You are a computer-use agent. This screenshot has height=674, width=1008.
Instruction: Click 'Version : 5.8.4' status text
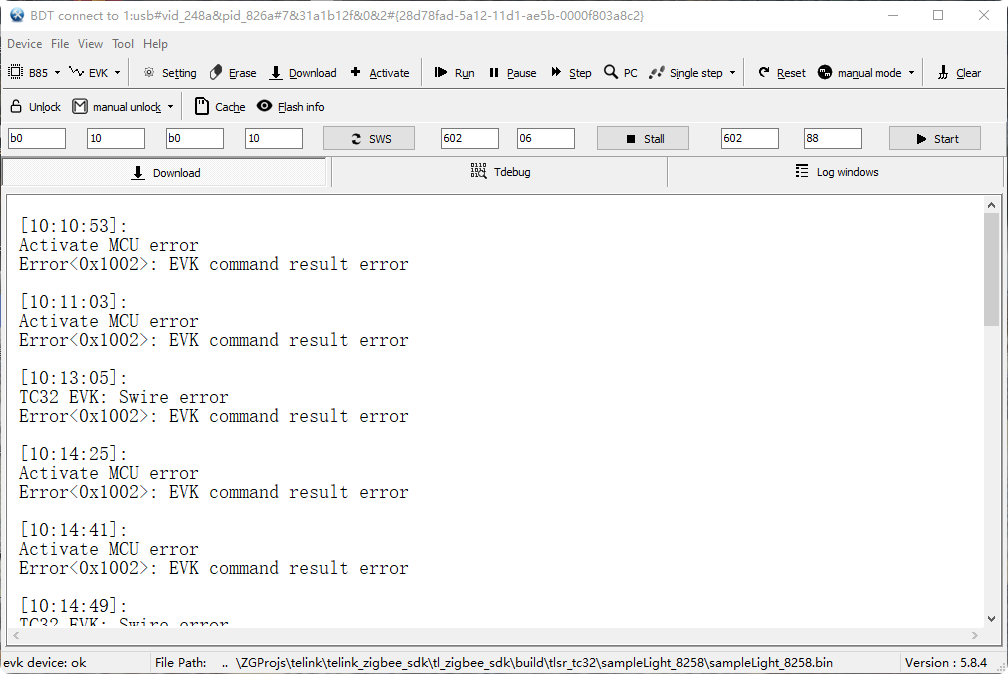tap(946, 662)
